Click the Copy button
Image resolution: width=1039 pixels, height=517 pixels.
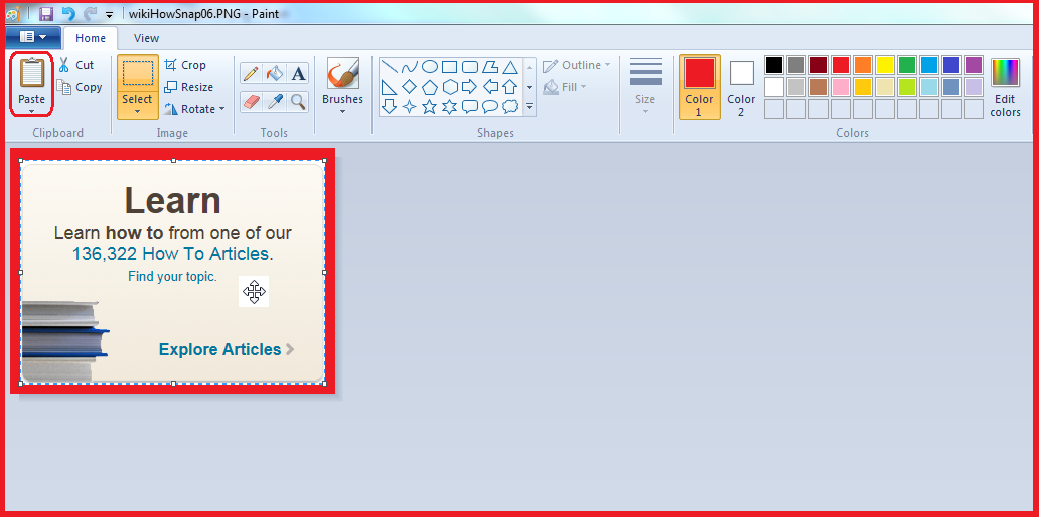(x=79, y=87)
